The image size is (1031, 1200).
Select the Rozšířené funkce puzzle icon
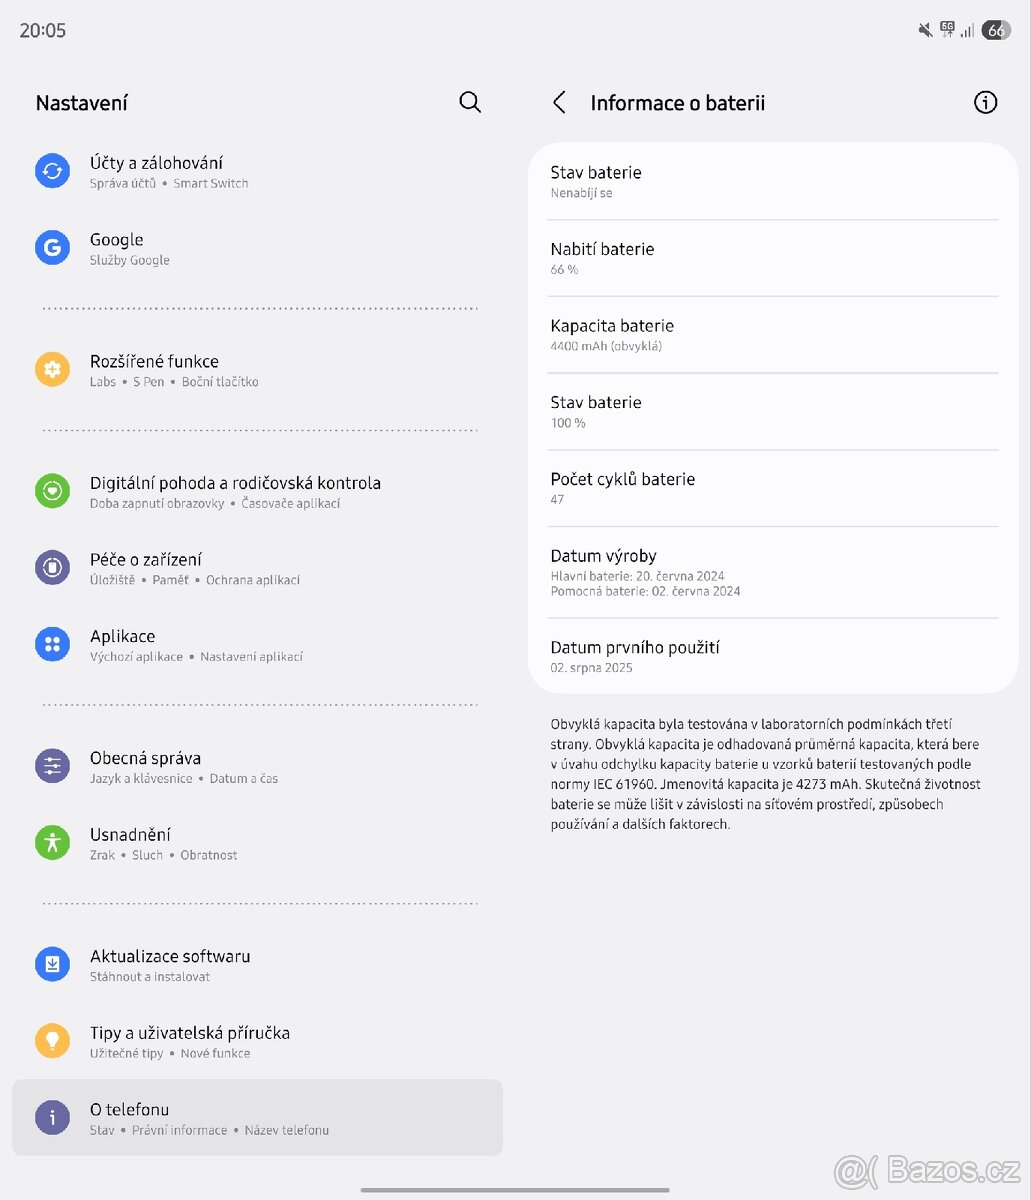(x=52, y=369)
